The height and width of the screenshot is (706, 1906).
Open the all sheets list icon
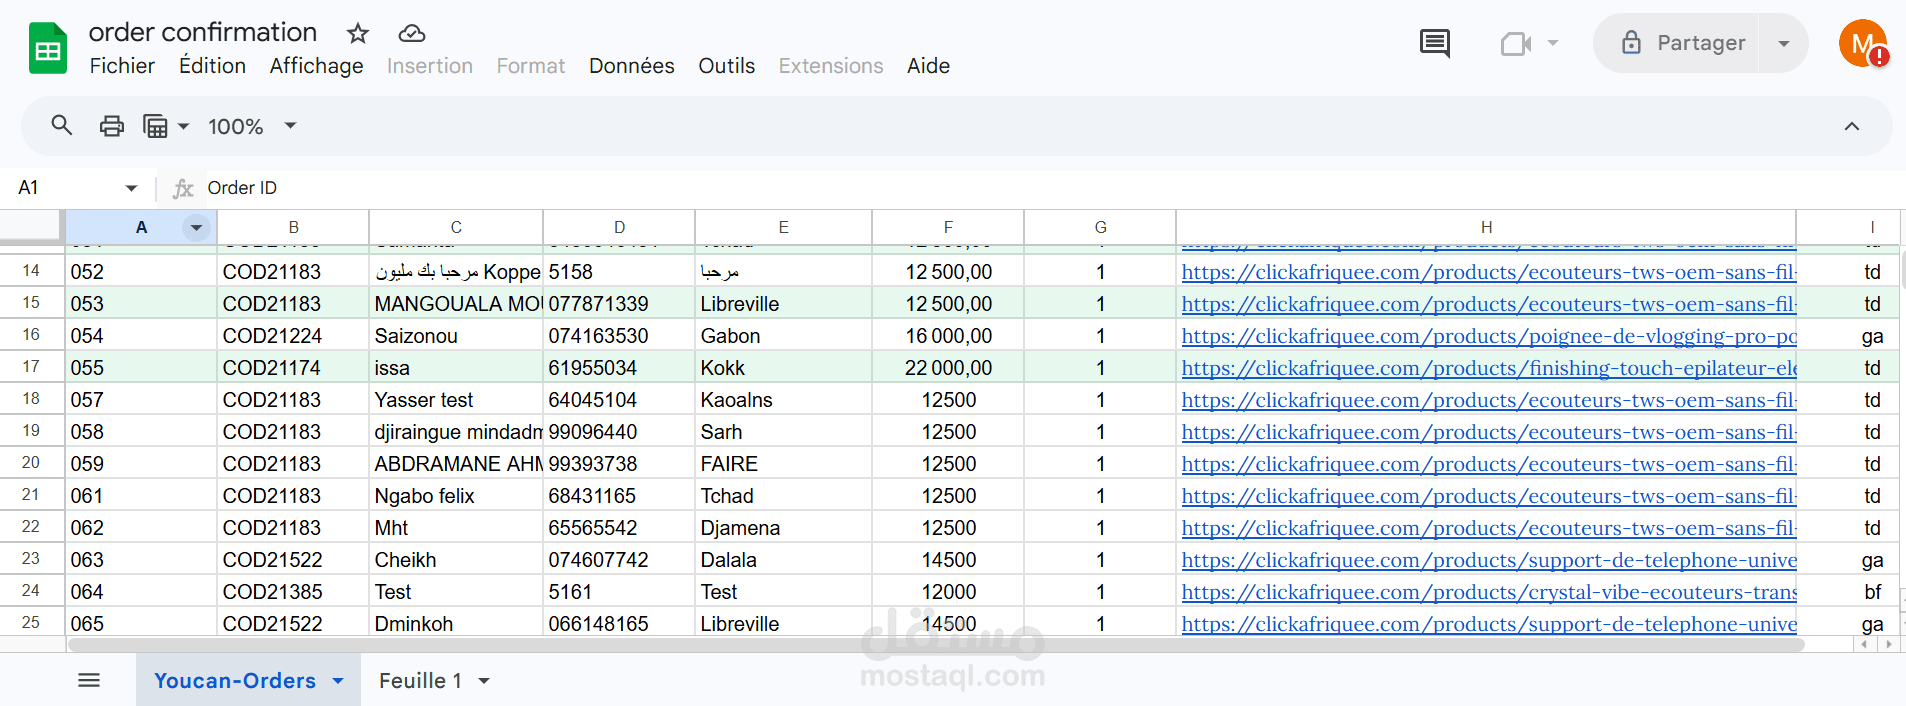[x=89, y=681]
